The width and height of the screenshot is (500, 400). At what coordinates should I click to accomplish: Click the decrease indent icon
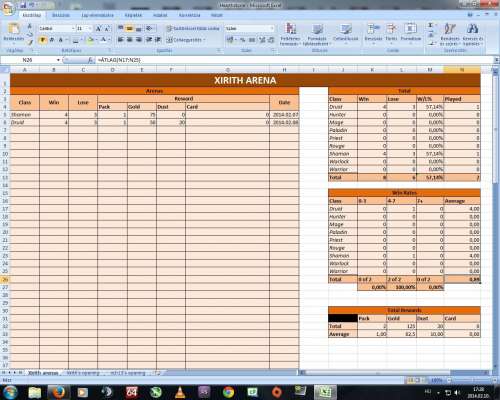(149, 40)
